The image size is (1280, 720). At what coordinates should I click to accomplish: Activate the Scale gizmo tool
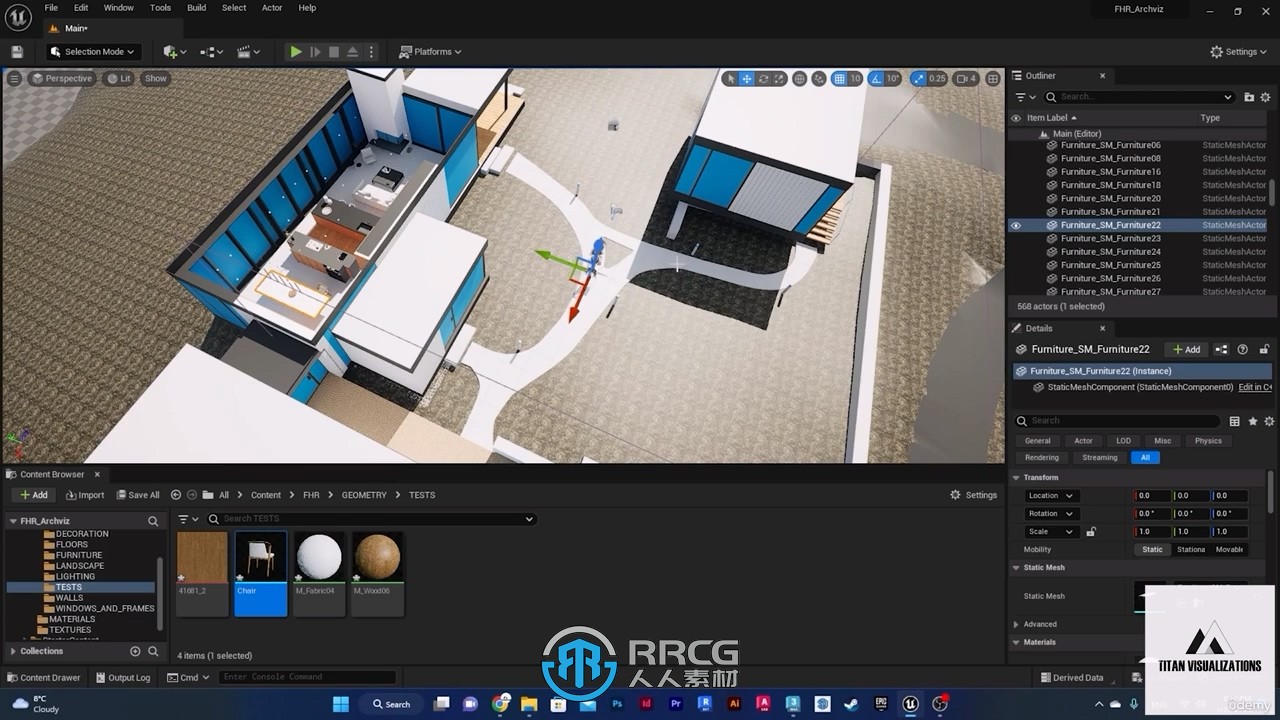coord(780,78)
